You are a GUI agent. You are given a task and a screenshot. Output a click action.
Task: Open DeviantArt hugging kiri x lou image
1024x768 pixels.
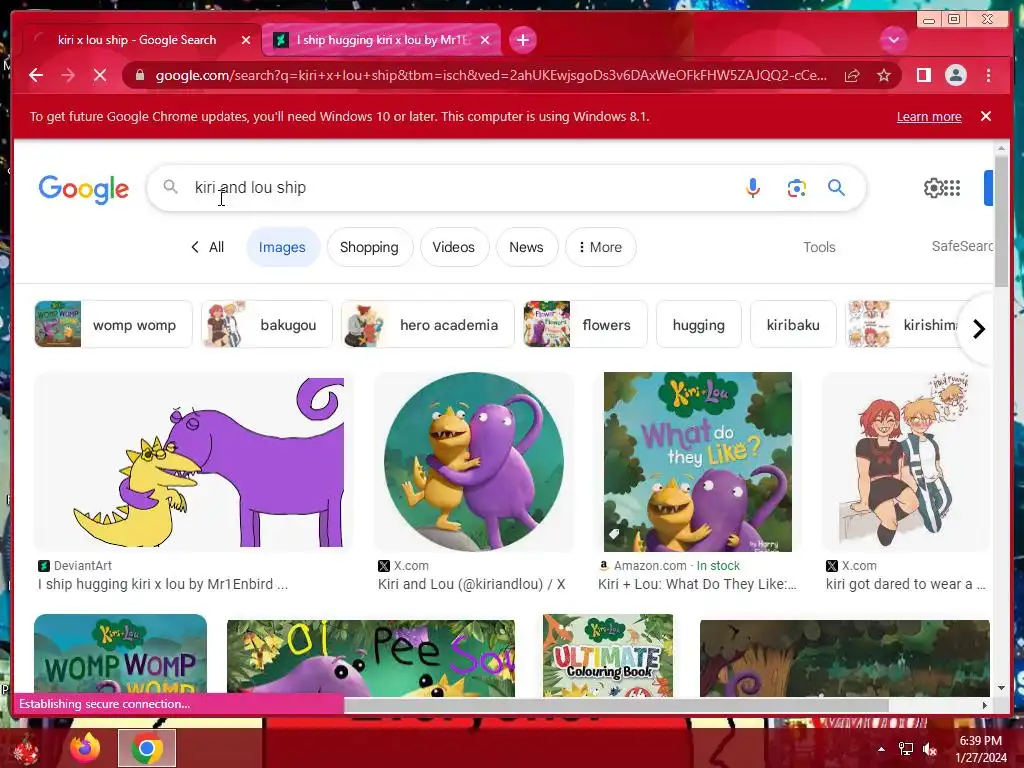coord(193,461)
